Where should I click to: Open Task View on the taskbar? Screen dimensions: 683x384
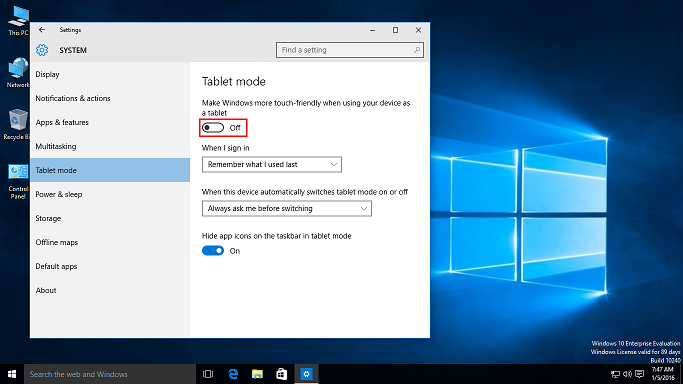coord(208,374)
